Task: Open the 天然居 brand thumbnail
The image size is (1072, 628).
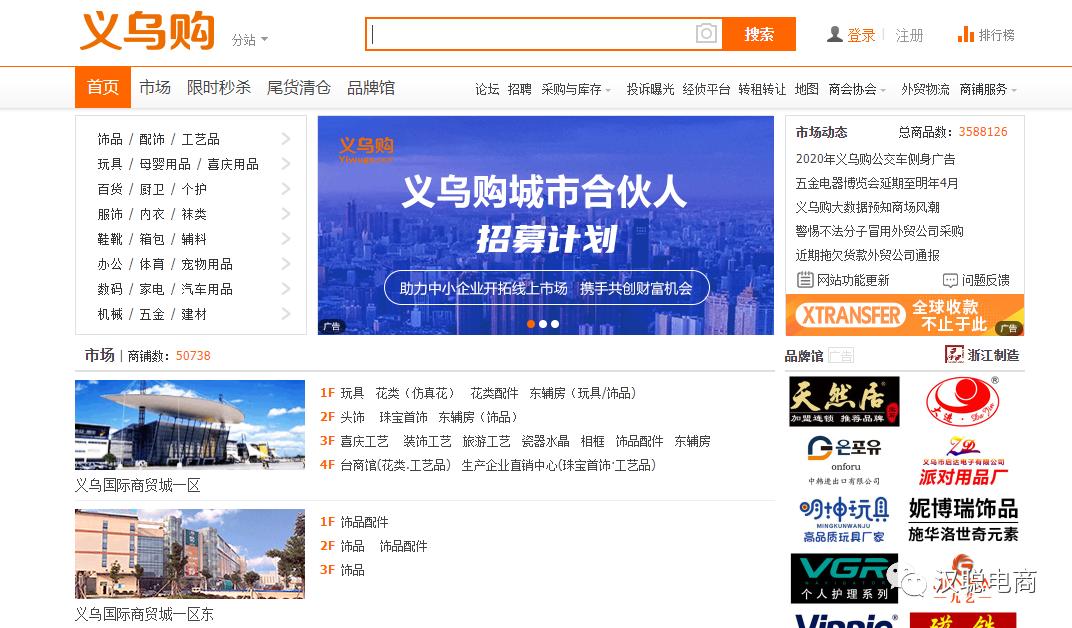Action: [x=843, y=400]
